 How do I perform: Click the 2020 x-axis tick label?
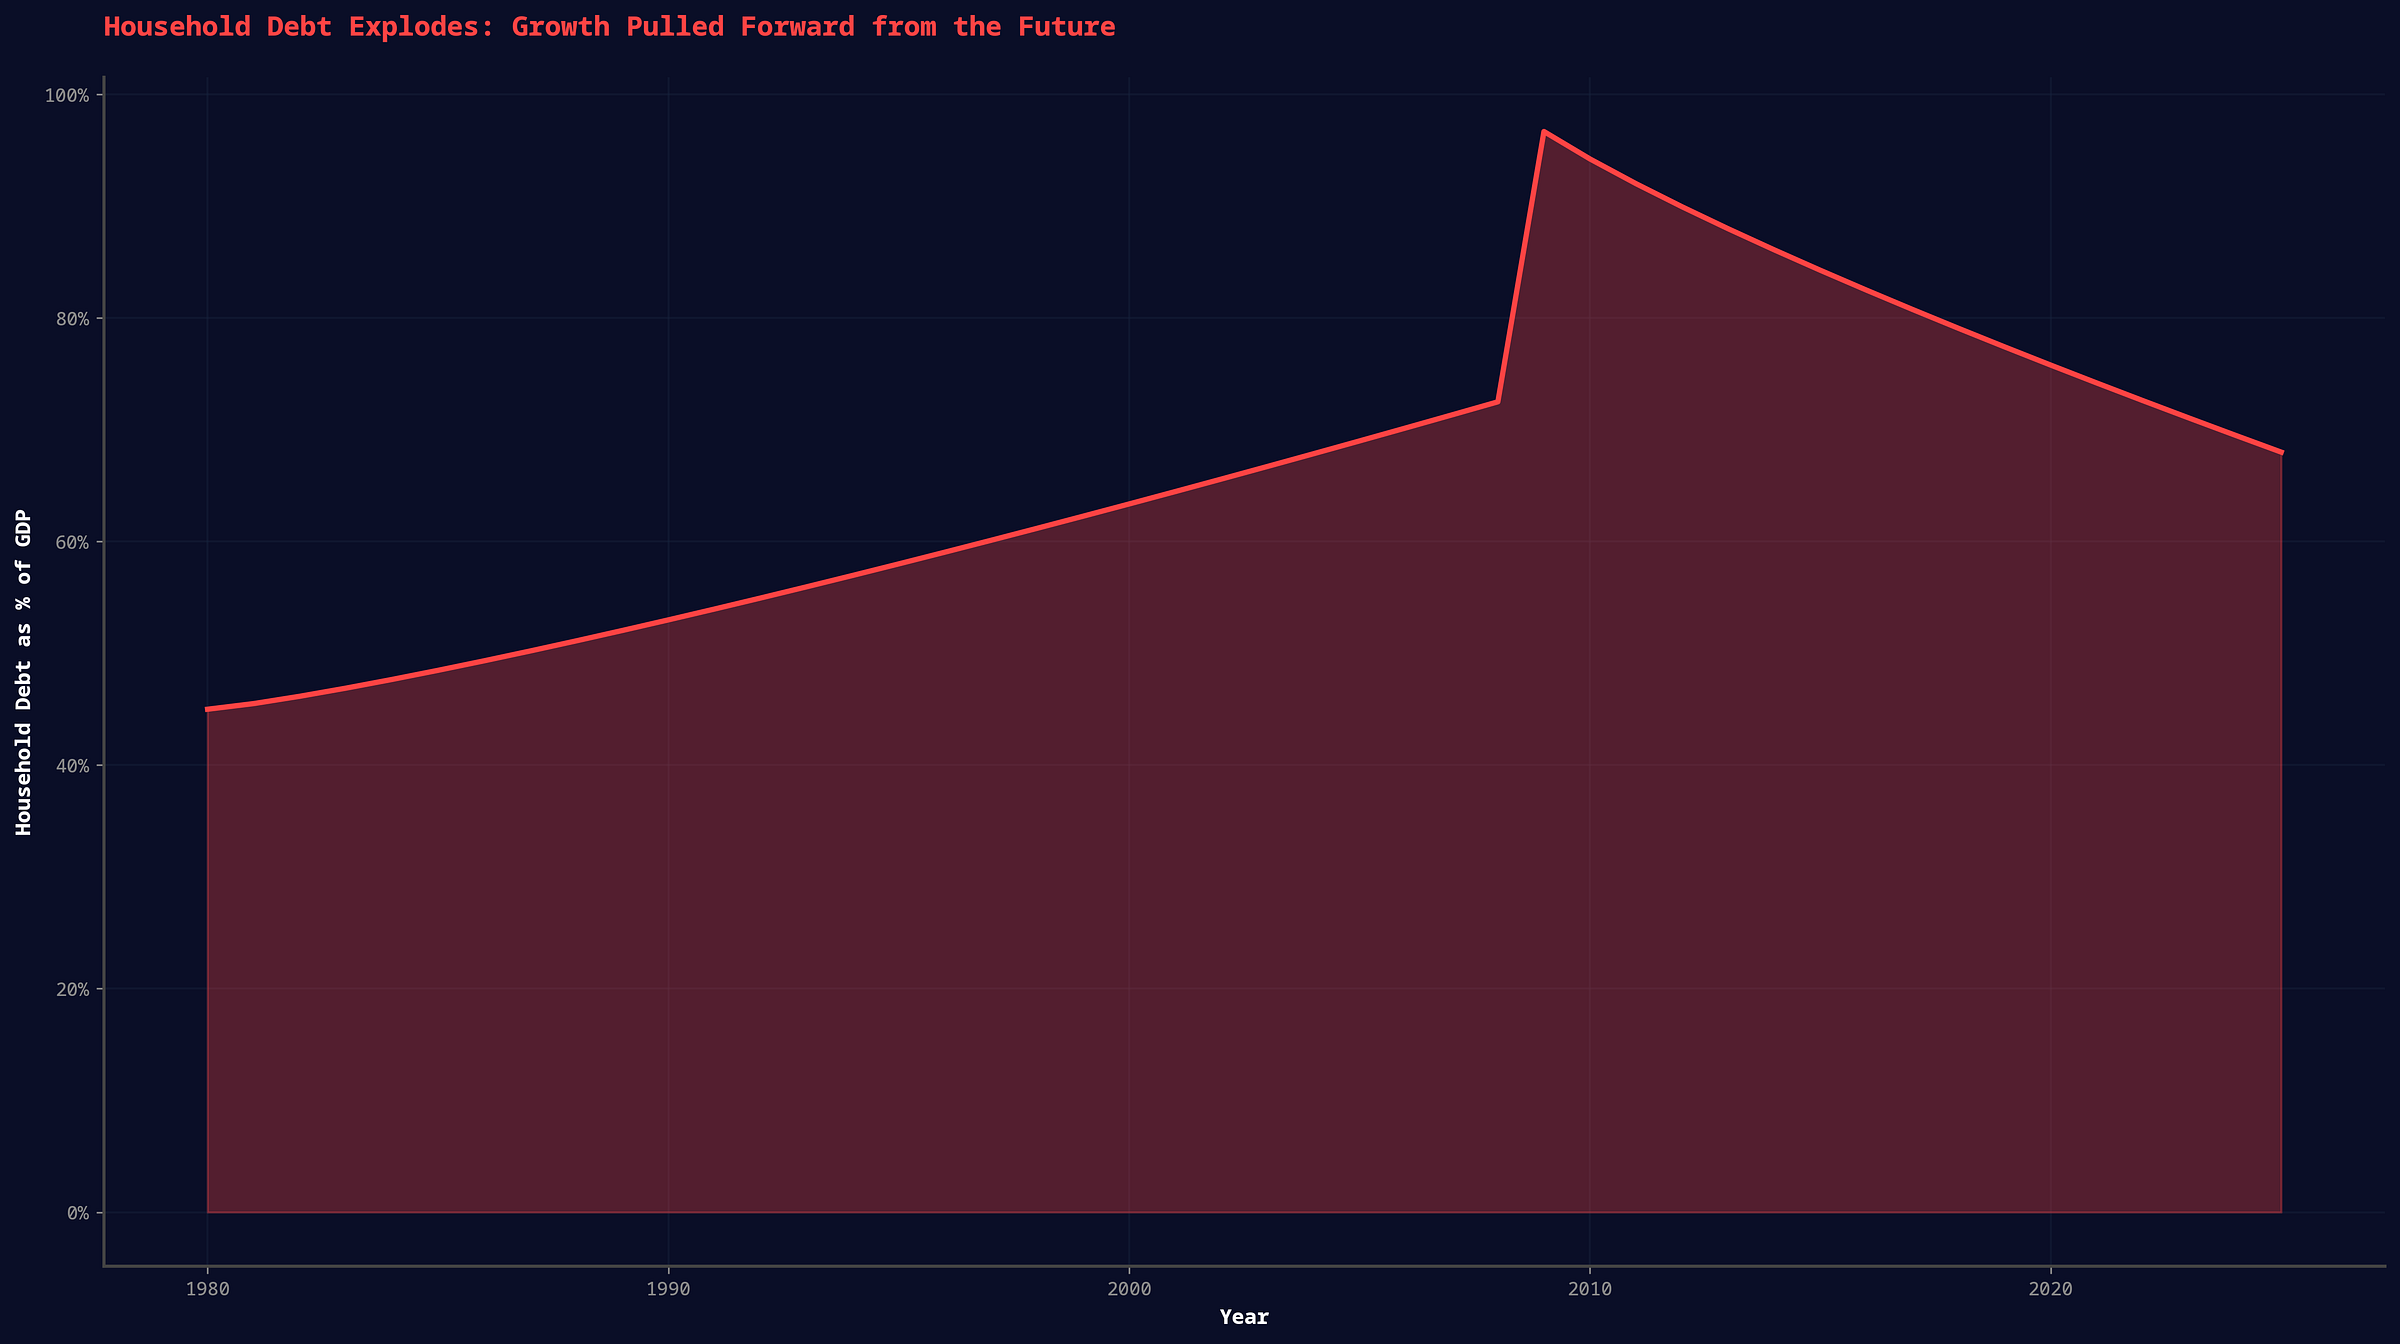pyautogui.click(x=2051, y=1290)
